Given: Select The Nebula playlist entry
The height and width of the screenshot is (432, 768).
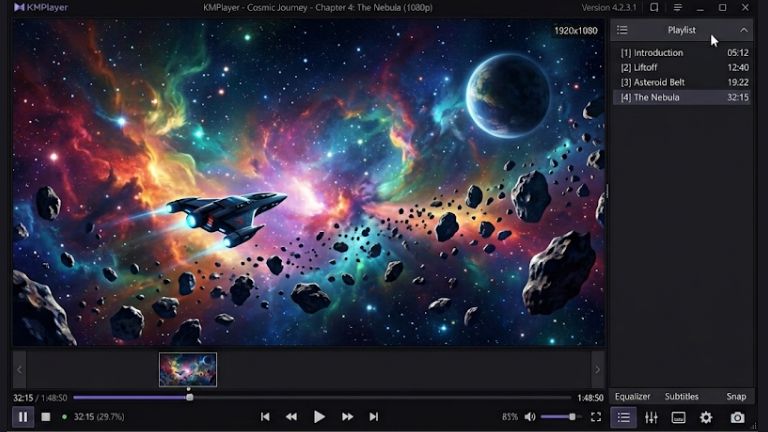Looking at the screenshot, I should (682, 97).
